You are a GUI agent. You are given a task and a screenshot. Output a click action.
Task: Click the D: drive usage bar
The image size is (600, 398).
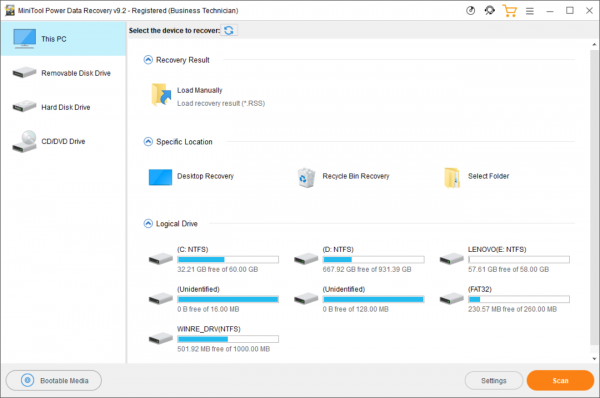pos(373,259)
